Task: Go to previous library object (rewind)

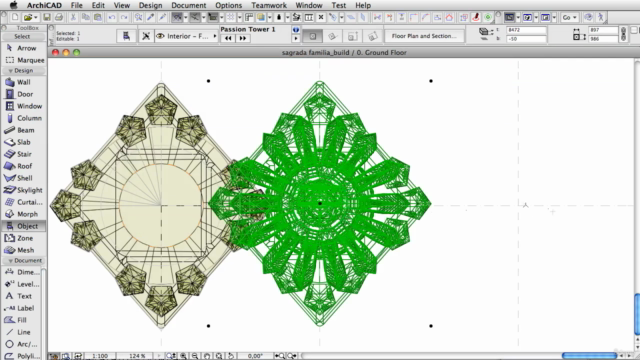Action: point(228,38)
